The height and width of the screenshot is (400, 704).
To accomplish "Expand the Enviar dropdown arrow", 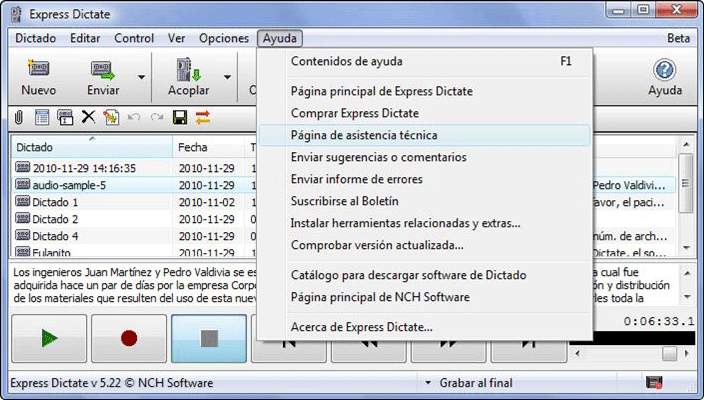I will pyautogui.click(x=141, y=77).
